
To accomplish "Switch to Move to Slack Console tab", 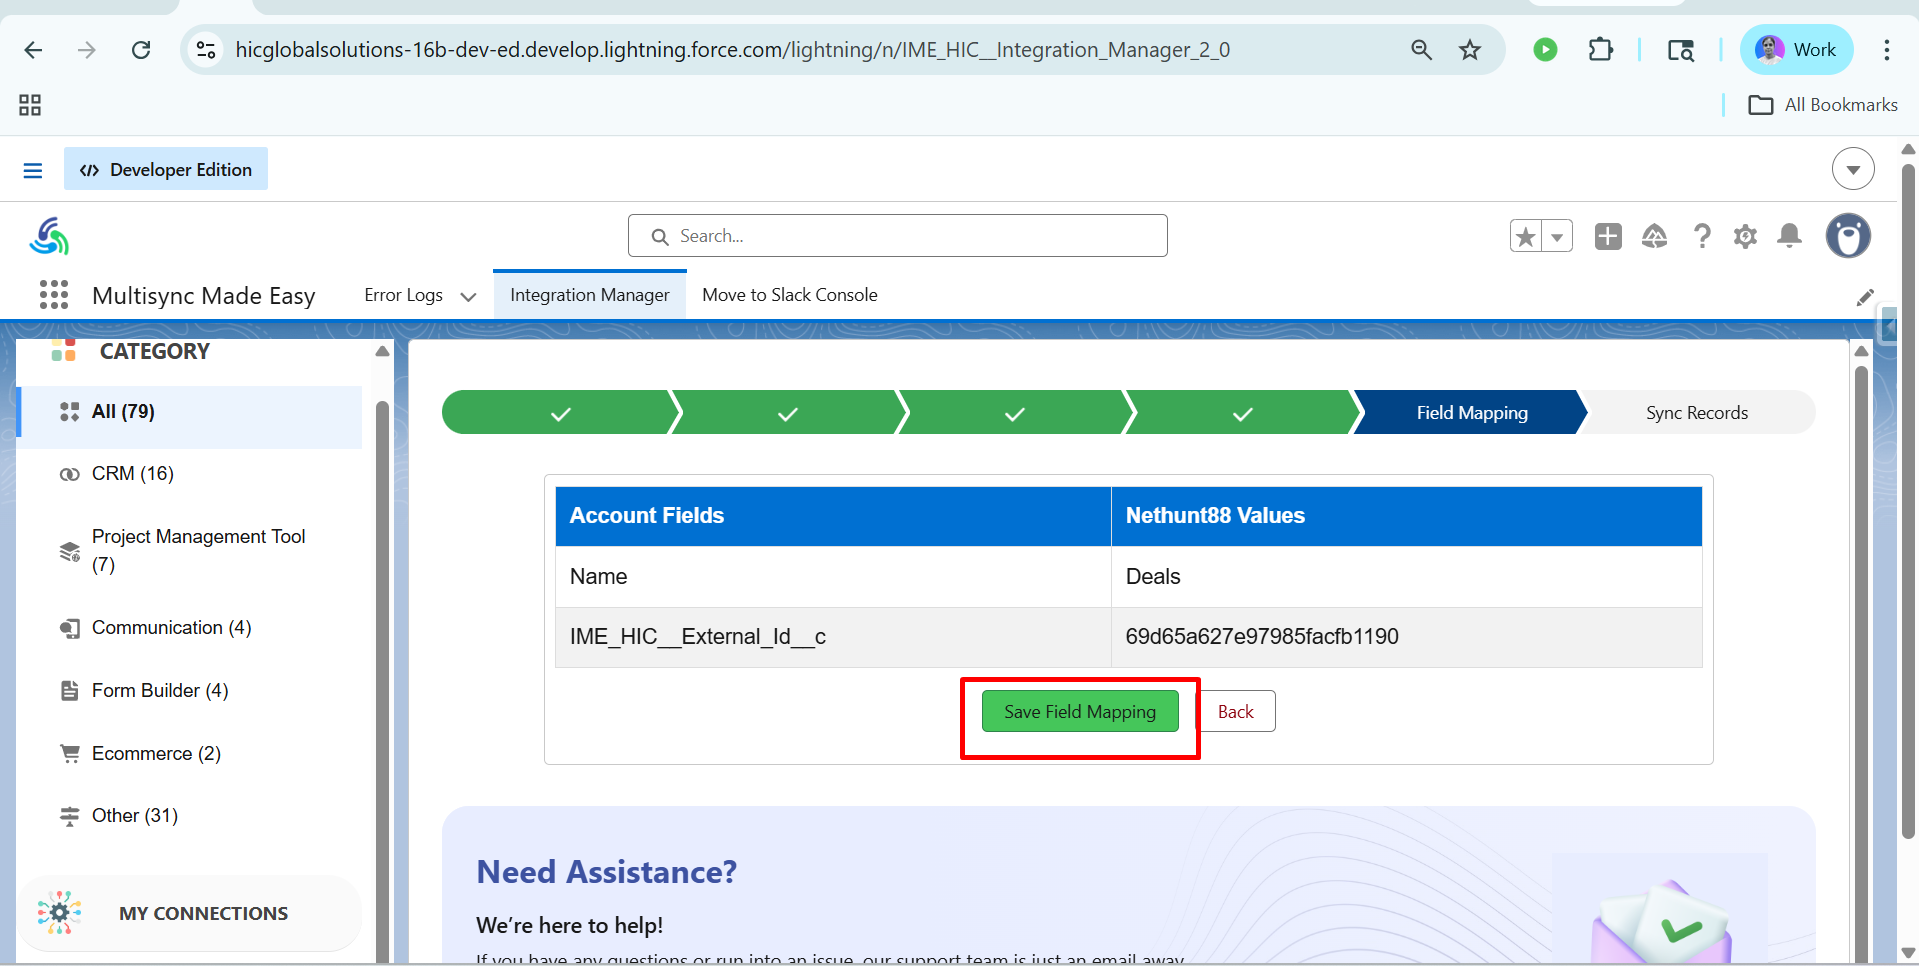I will (x=789, y=295).
